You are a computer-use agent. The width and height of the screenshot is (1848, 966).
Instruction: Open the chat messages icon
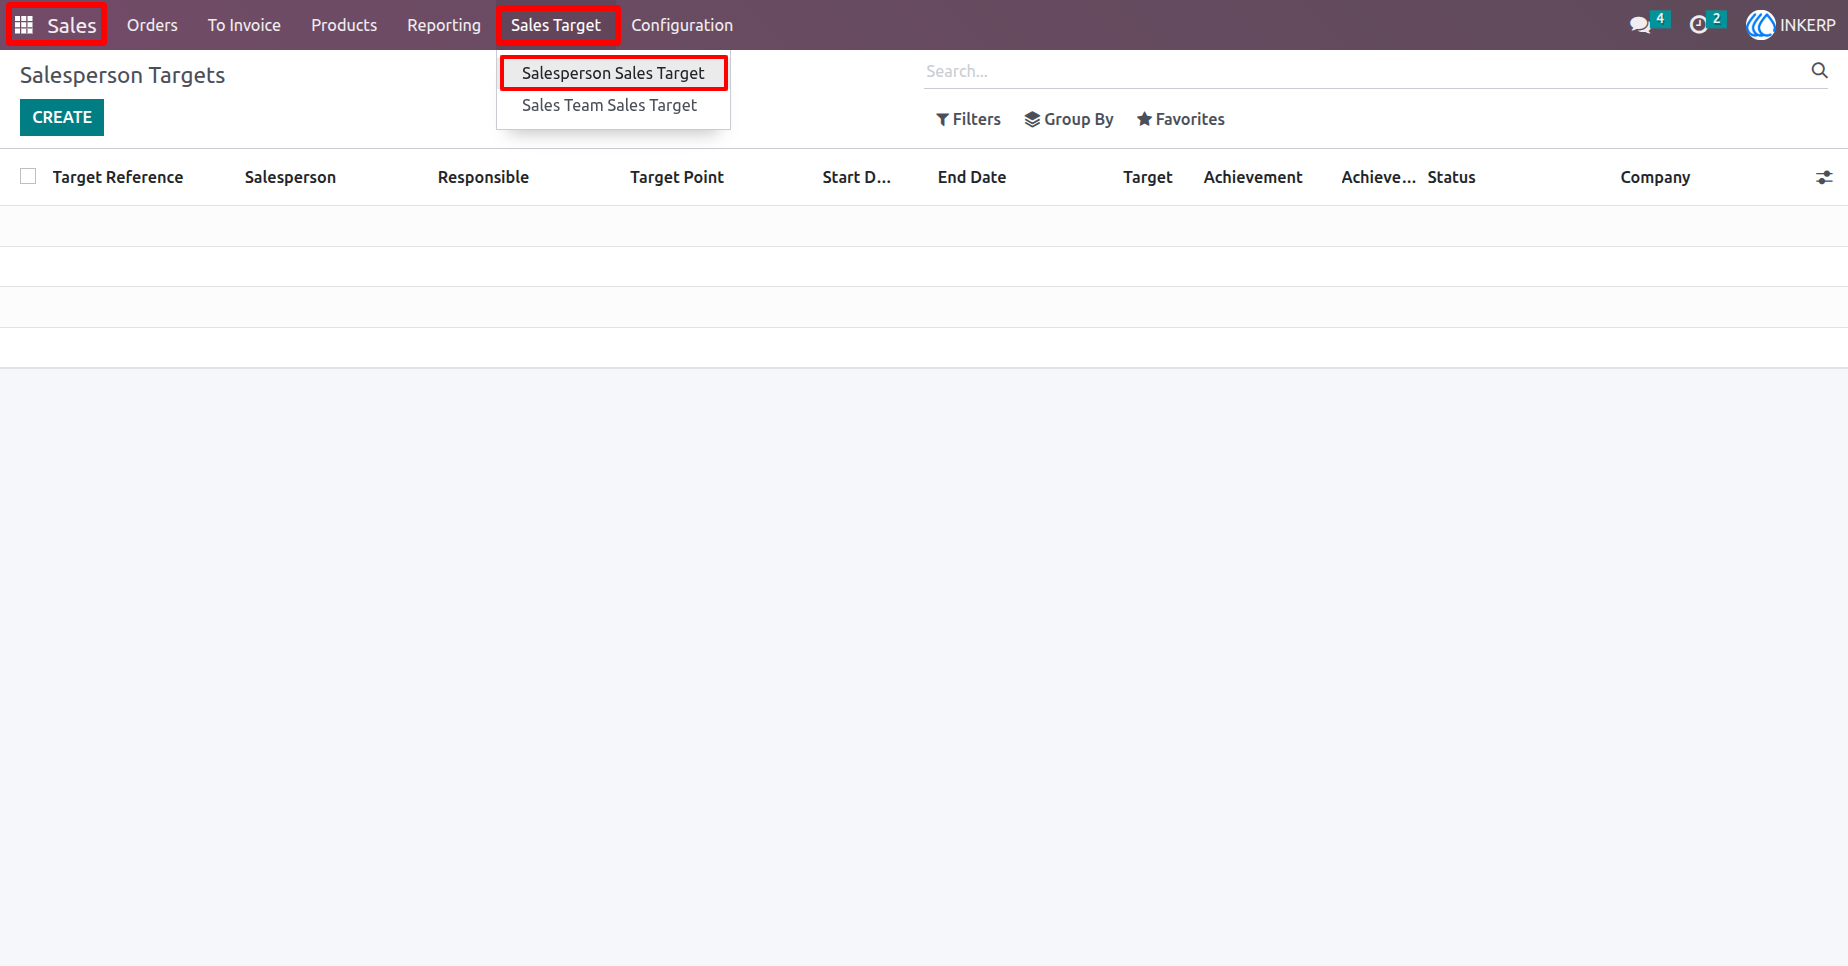coord(1640,25)
